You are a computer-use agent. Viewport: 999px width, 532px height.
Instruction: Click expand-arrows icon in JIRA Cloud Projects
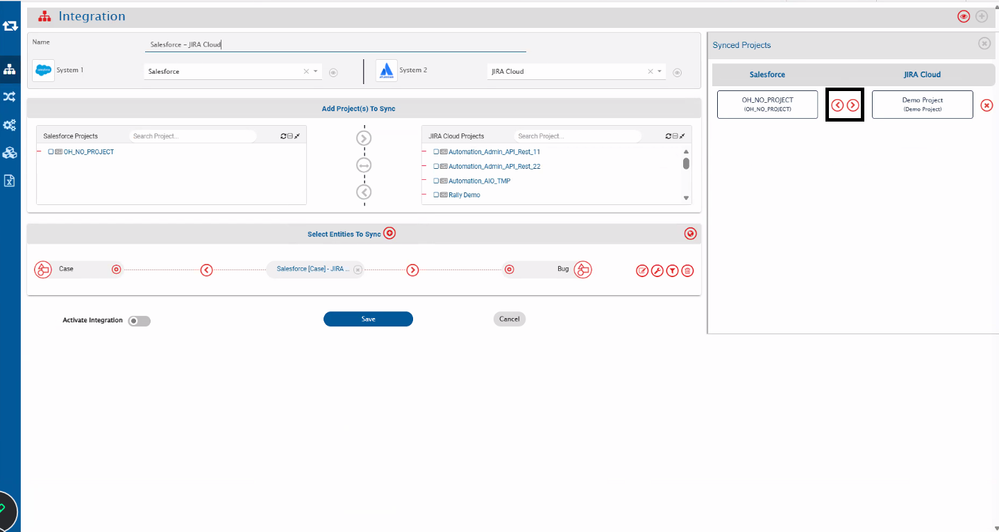(x=682, y=136)
